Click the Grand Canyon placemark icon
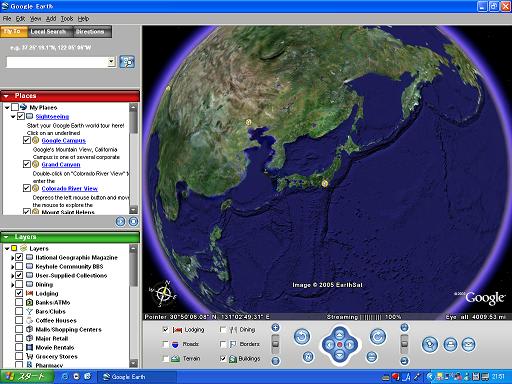 point(36,164)
